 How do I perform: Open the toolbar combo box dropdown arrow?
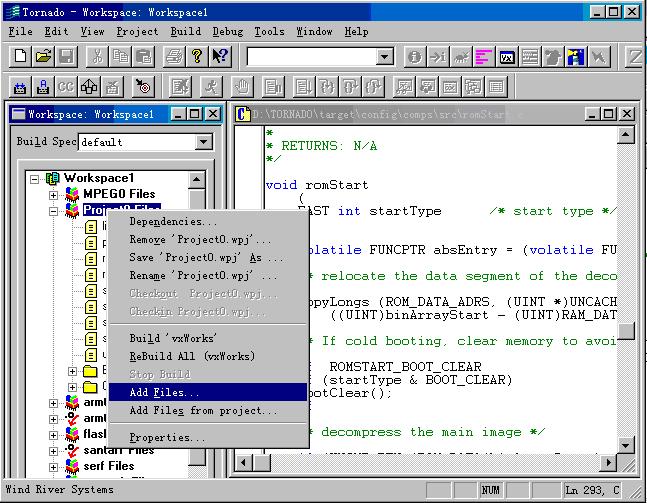(x=385, y=57)
